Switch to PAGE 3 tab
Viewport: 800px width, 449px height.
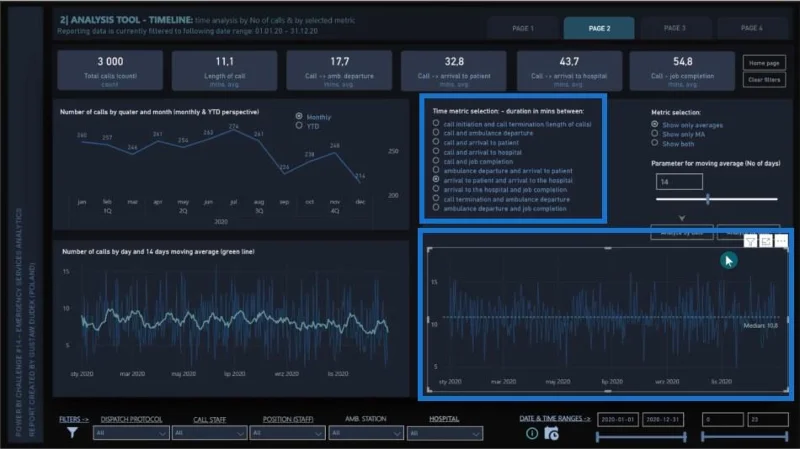(674, 28)
